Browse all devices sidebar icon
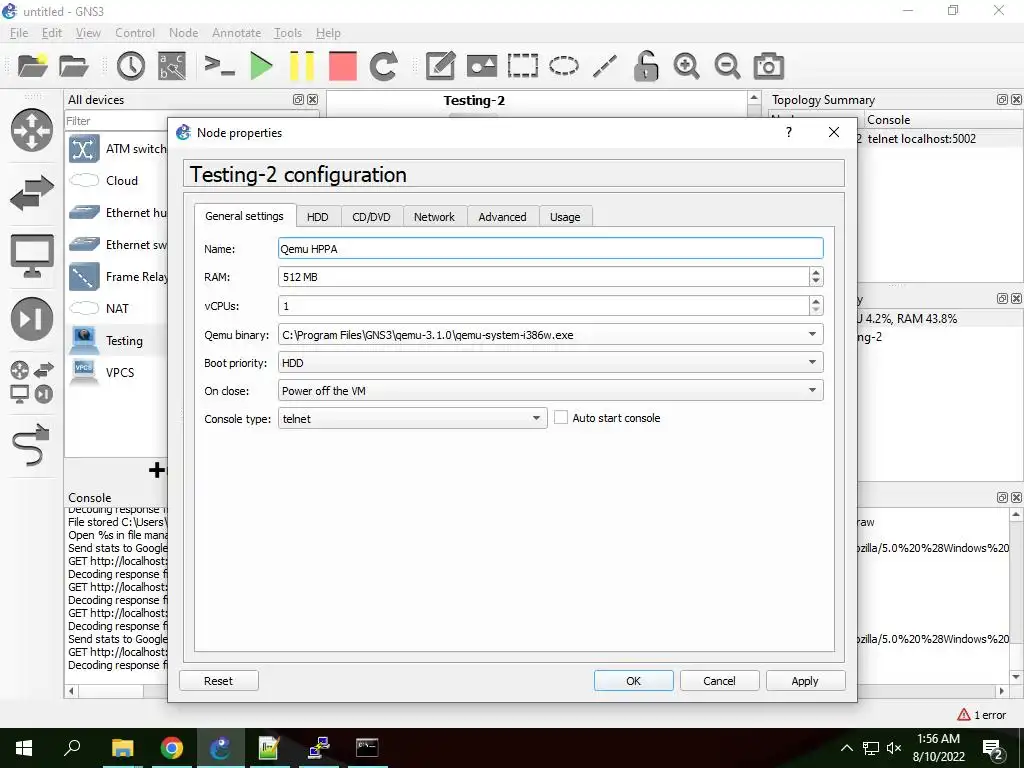Image resolution: width=1024 pixels, height=768 pixels. click(31, 382)
